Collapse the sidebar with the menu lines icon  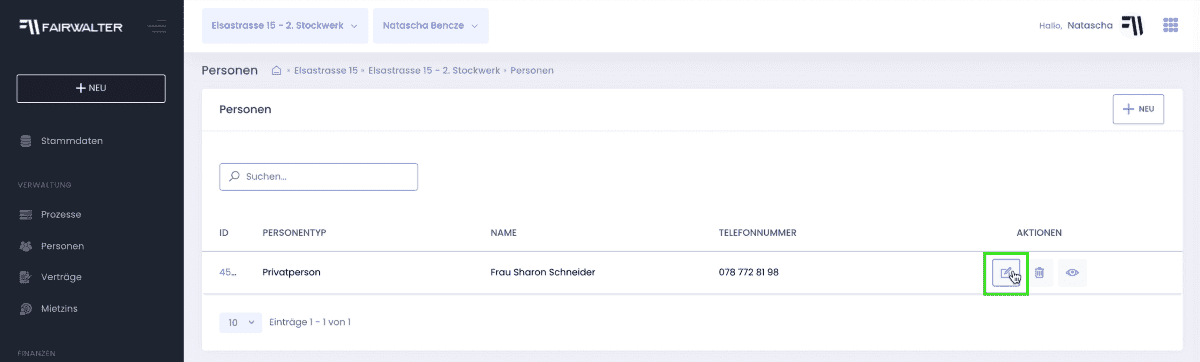(x=157, y=26)
